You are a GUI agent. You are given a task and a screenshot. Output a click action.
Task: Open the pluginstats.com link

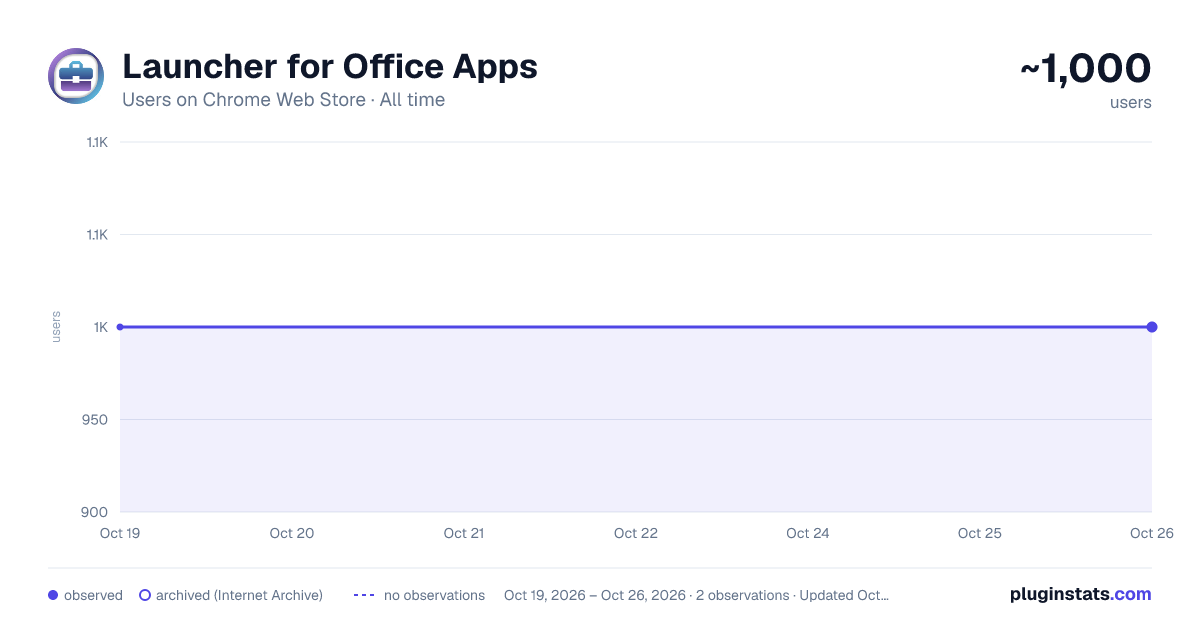1081,594
